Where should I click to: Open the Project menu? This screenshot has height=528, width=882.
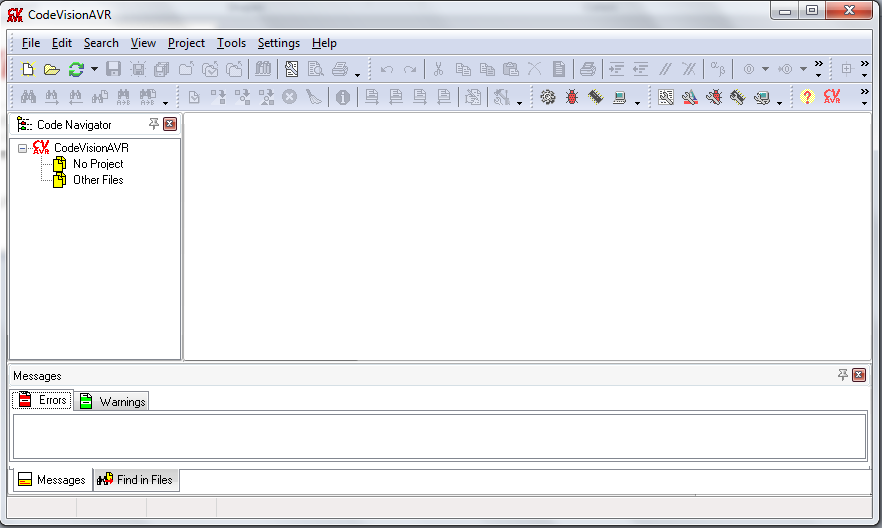(x=186, y=43)
